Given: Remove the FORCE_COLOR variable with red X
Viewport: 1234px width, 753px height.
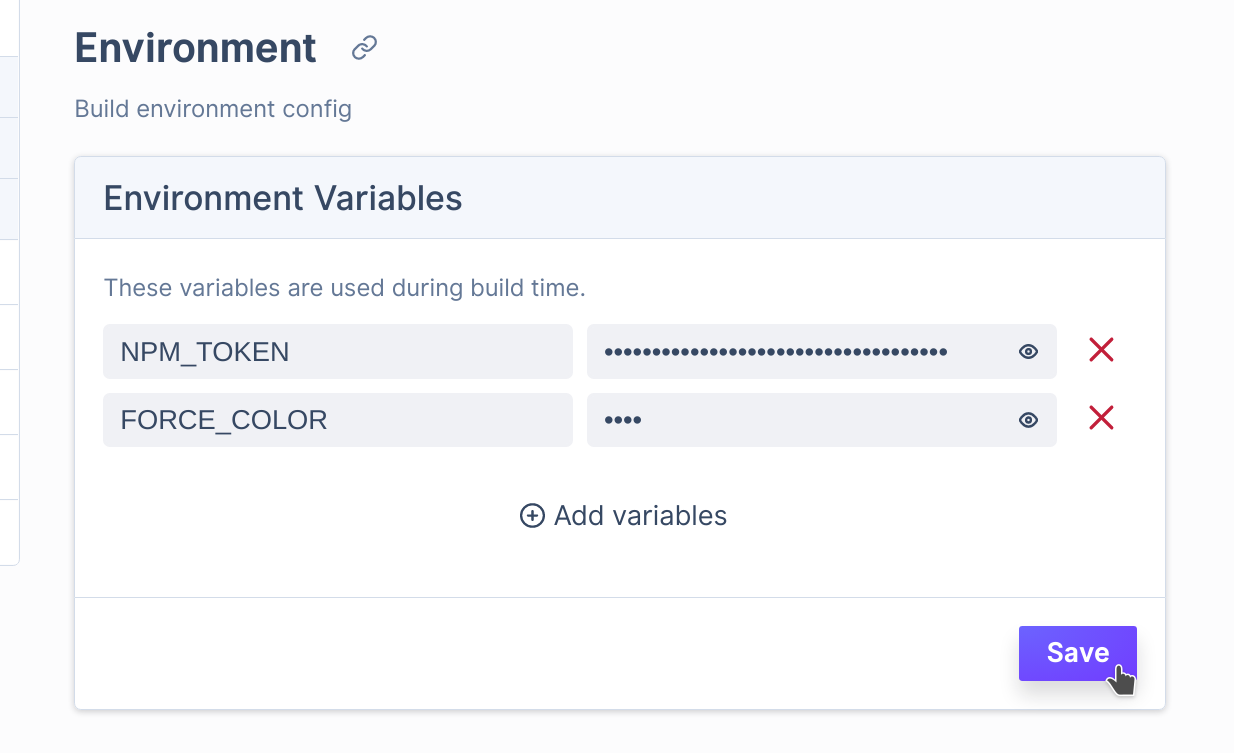Looking at the screenshot, I should pyautogui.click(x=1101, y=418).
